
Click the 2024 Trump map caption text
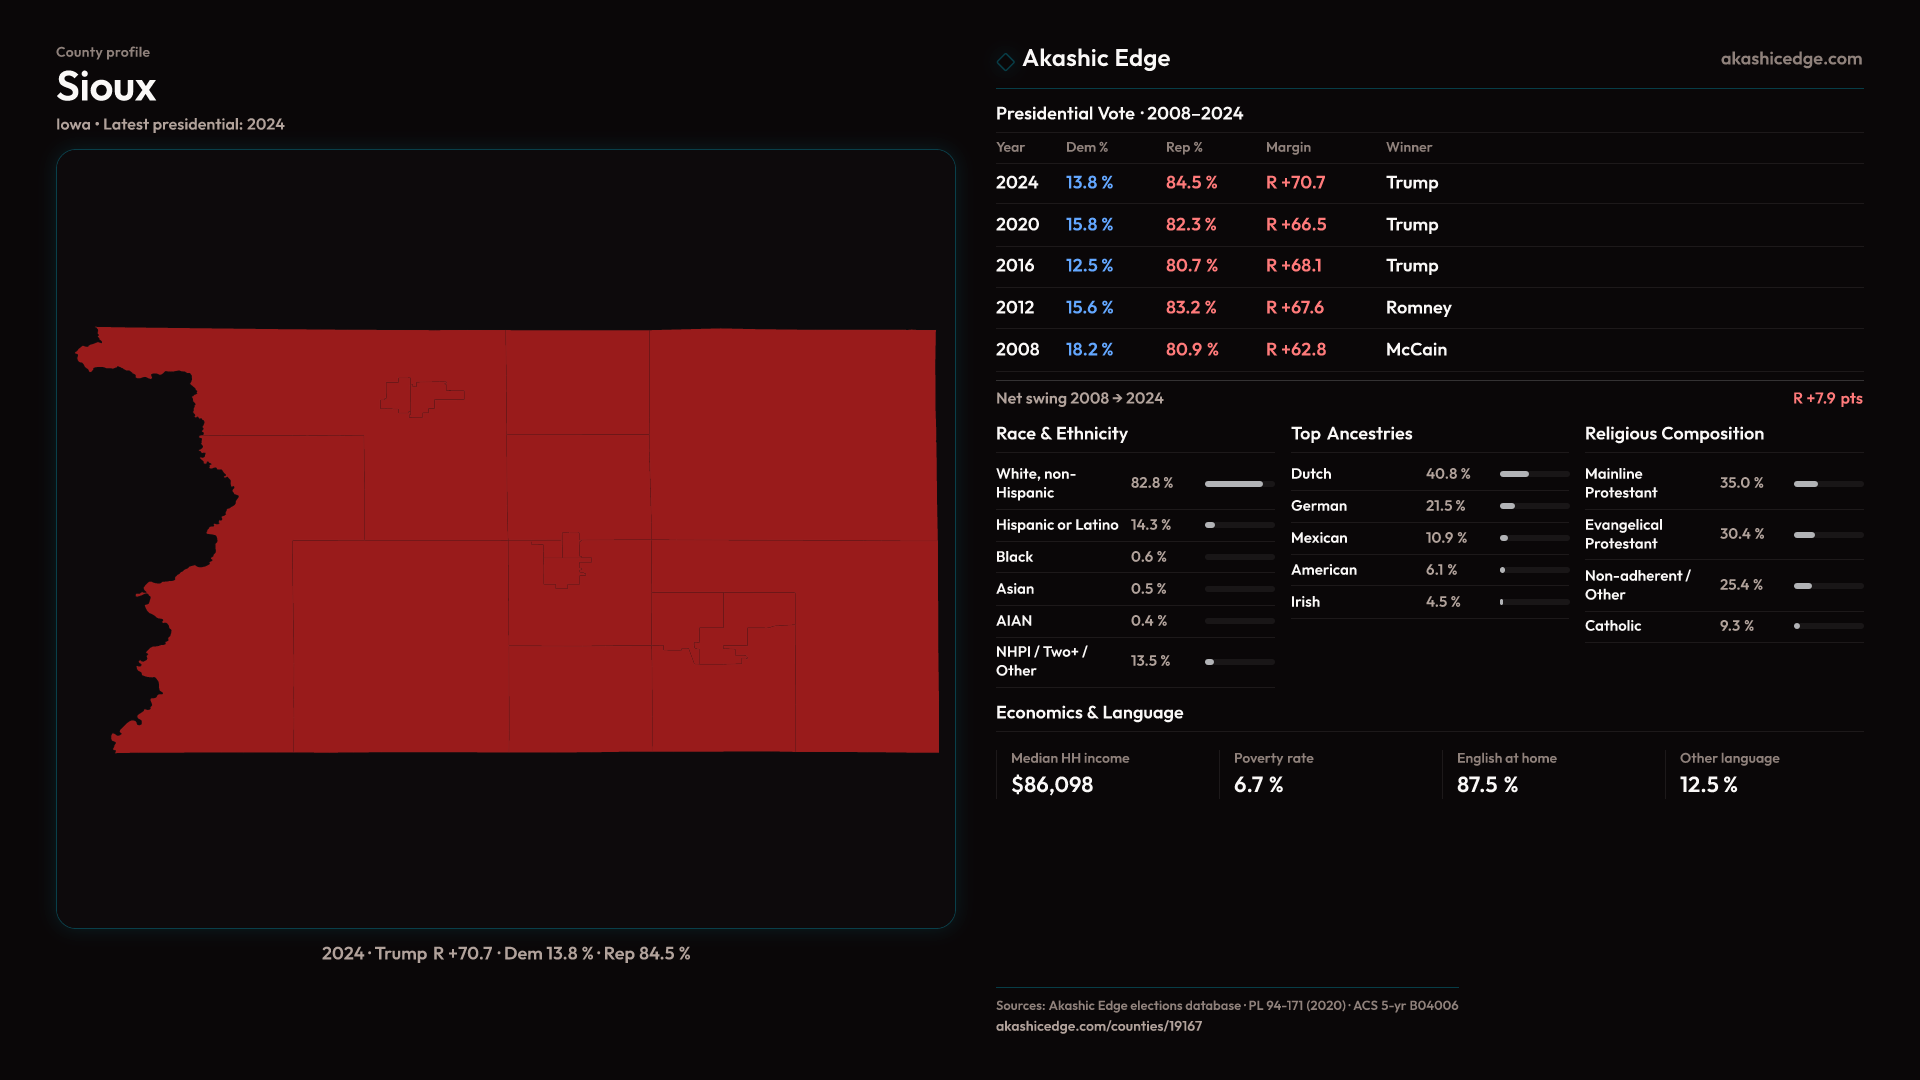(x=505, y=954)
